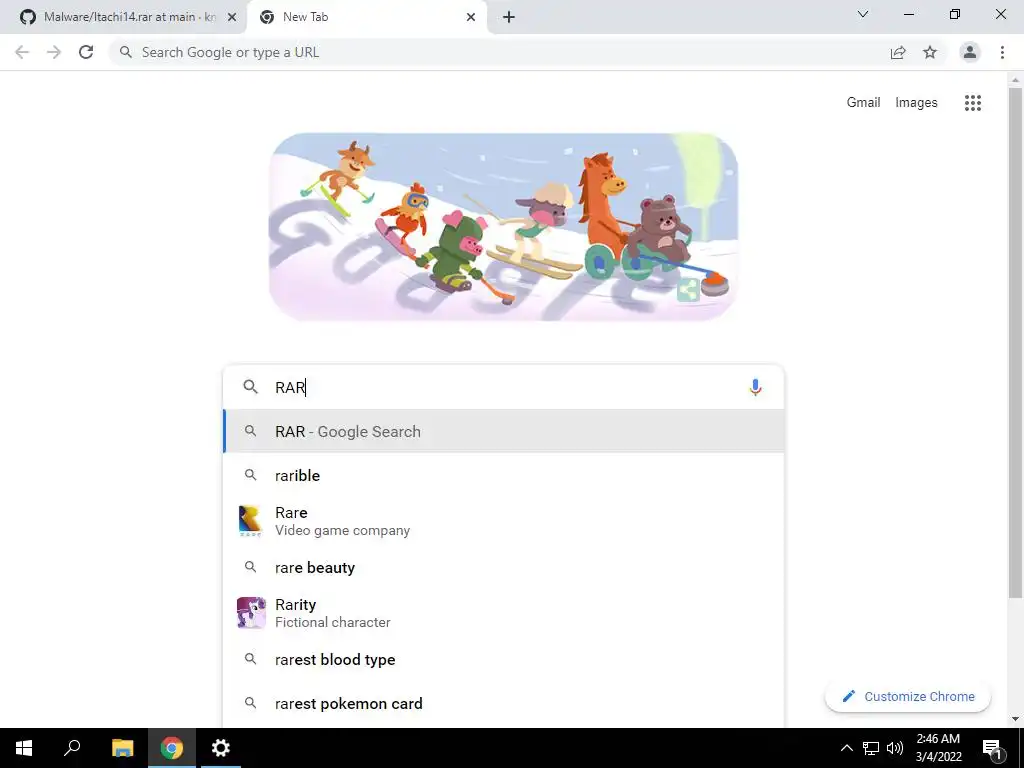Click the Google search box containing RAR
The width and height of the screenshot is (1024, 768).
(503, 387)
